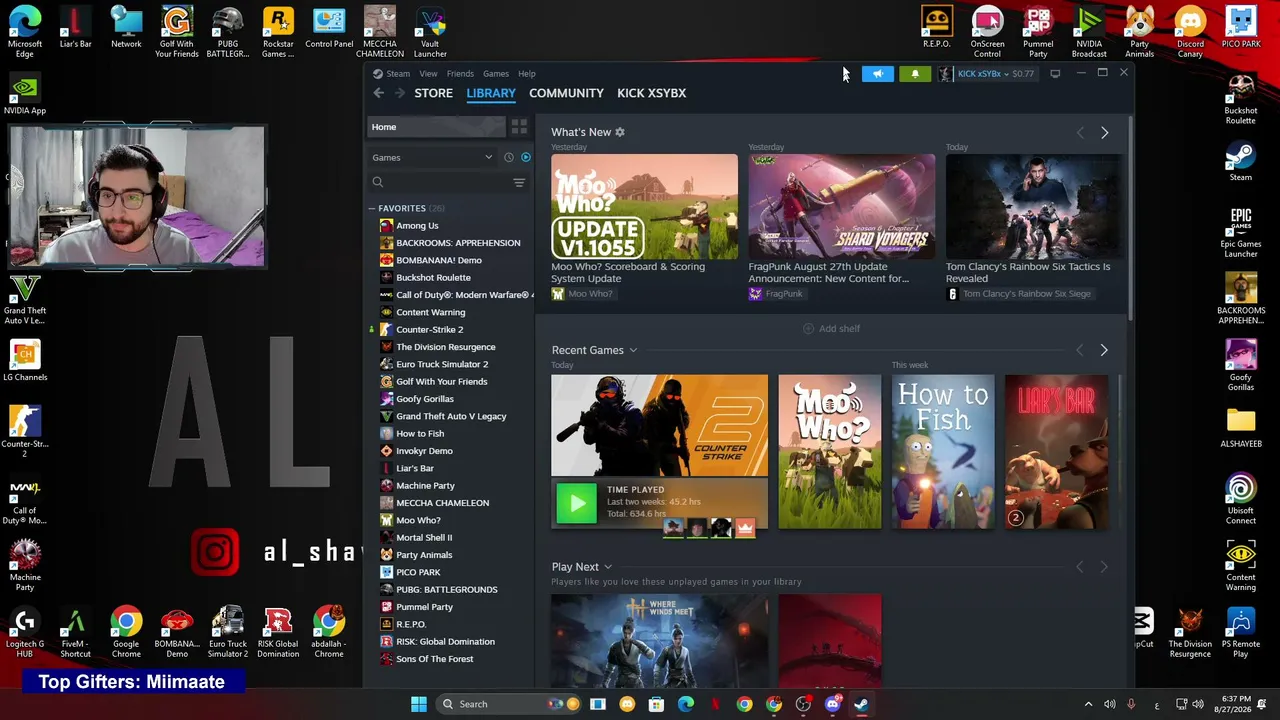Toggle the recent-activity clock filter in the library sidebar
The image size is (1280, 720).
coord(509,157)
